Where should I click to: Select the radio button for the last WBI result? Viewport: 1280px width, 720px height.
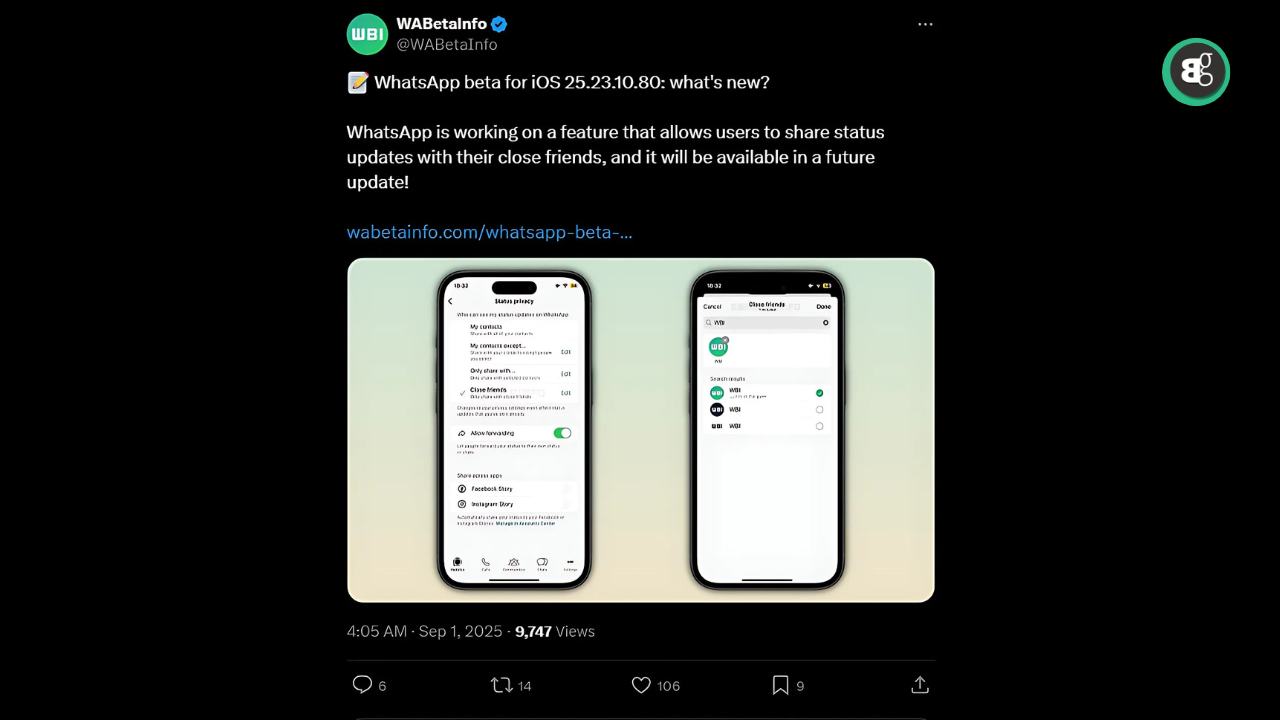pos(820,426)
